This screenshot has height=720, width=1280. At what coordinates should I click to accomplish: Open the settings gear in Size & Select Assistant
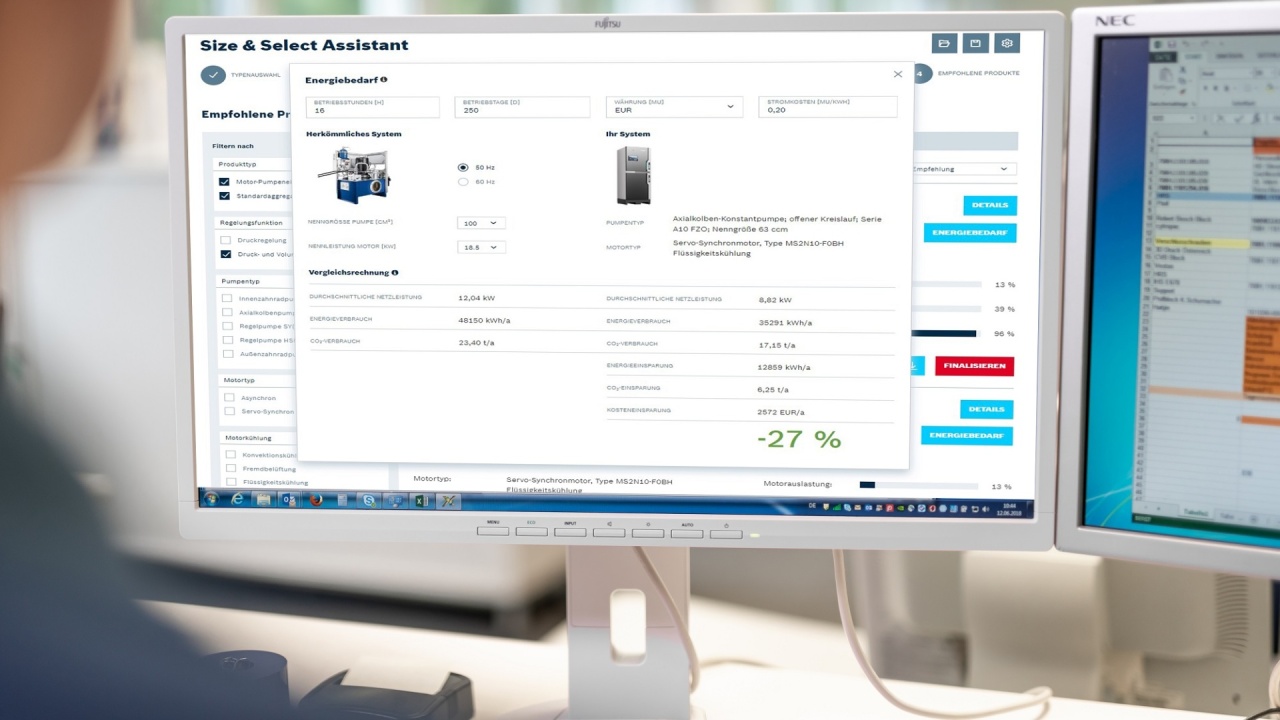[1007, 43]
